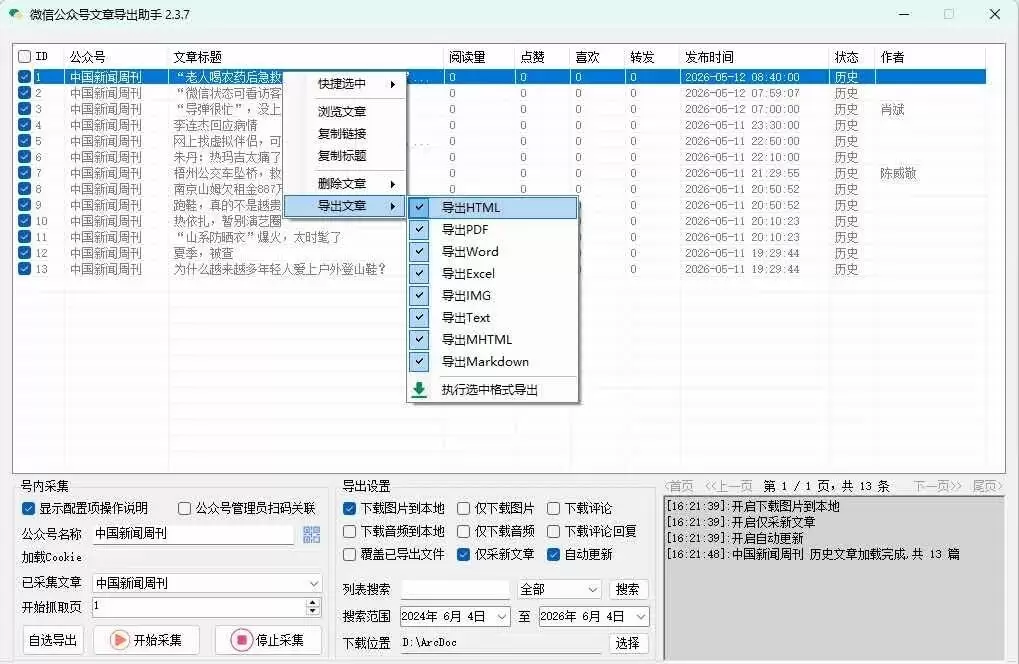
Task: Enable 覆盖已导出文件 checkbox
Action: (x=350, y=554)
